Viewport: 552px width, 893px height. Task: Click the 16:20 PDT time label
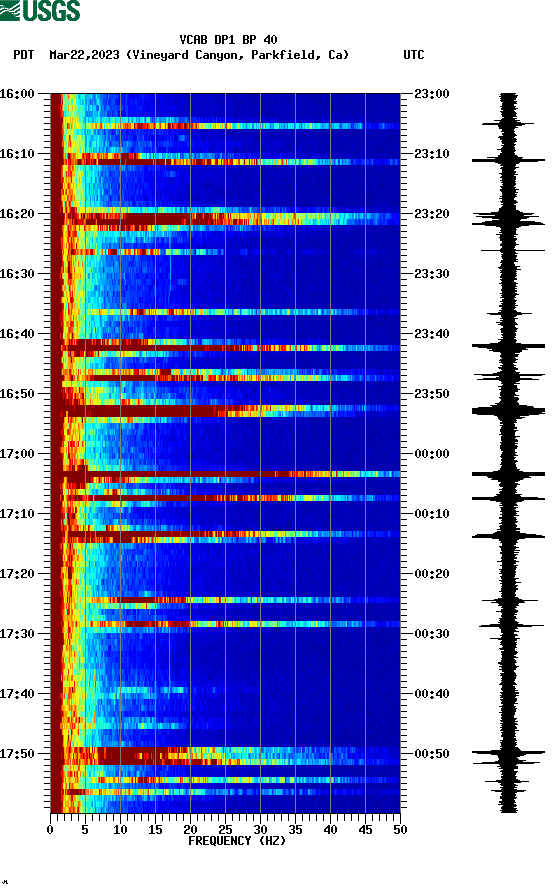(x=17, y=214)
